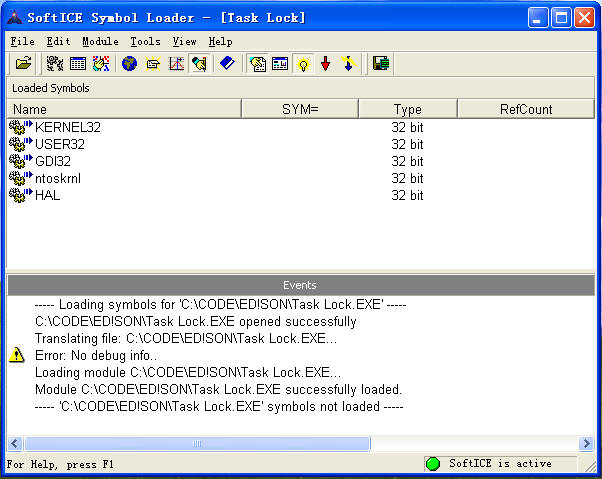Click the symbol table grid toolbar icon

(78, 63)
